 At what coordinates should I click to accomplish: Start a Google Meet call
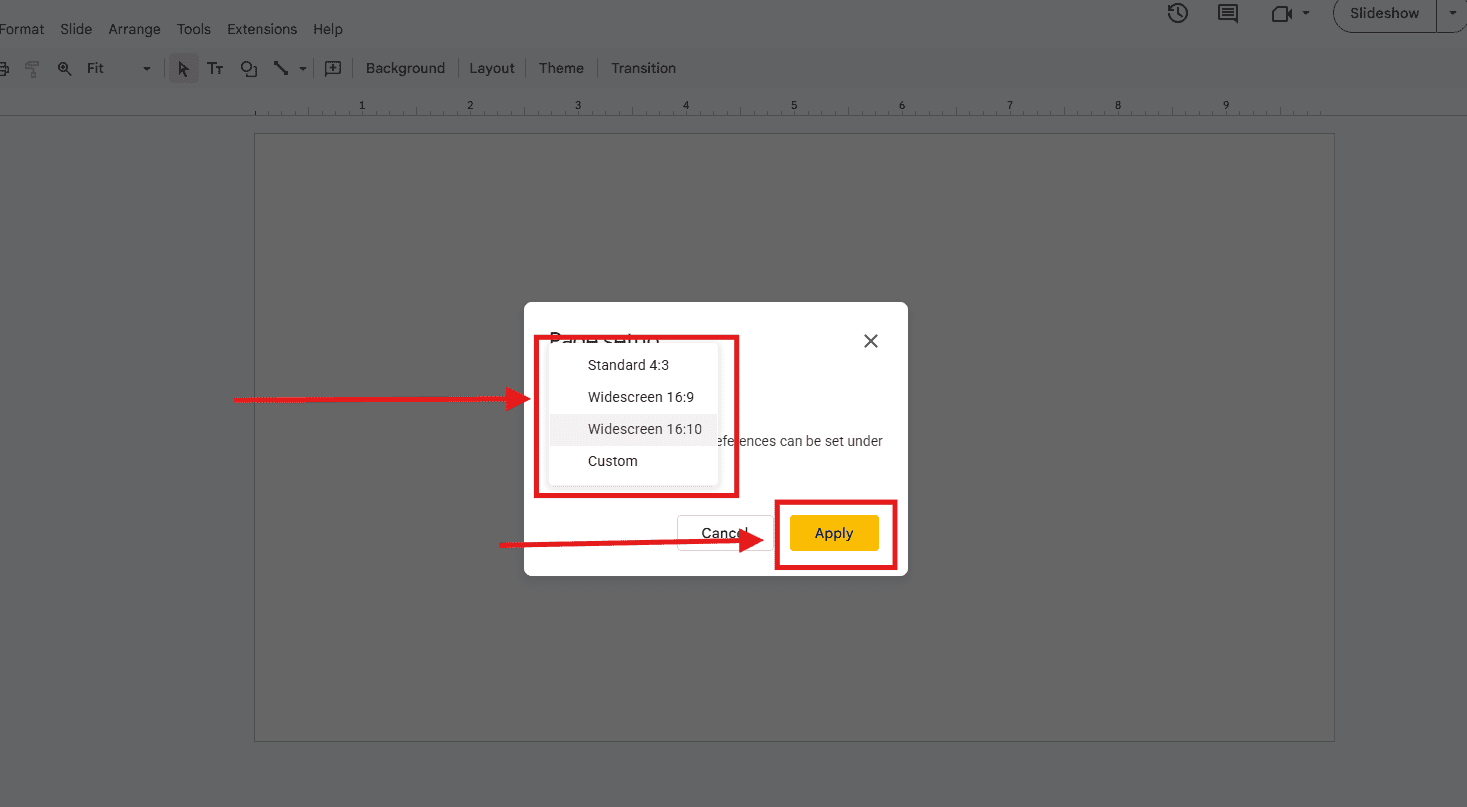pyautogui.click(x=1282, y=14)
